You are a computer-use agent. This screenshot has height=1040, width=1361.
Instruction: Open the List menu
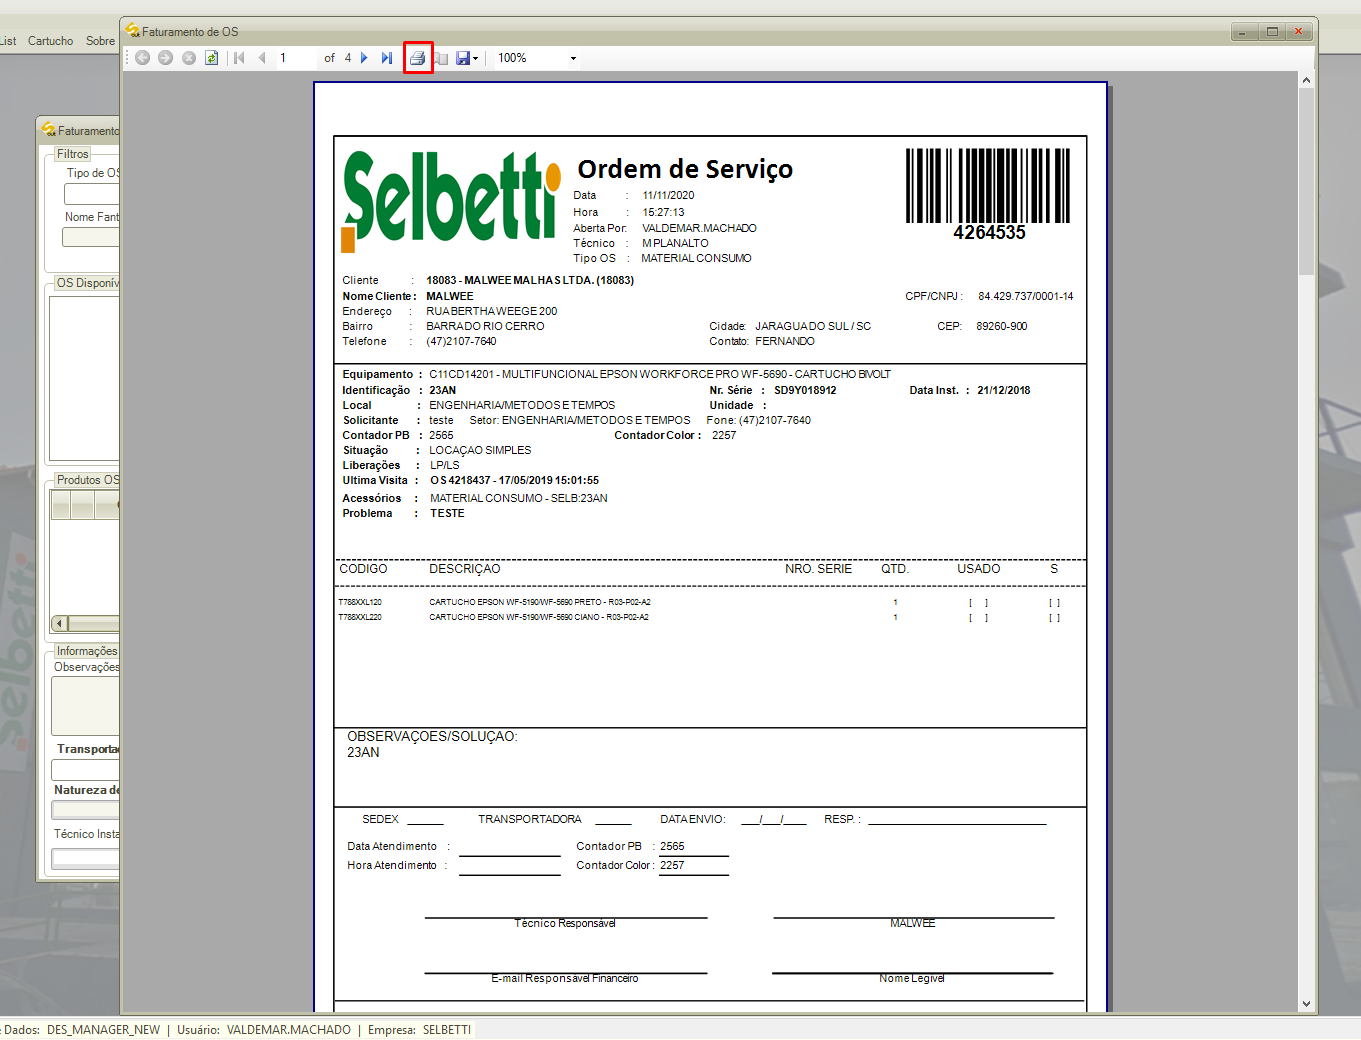coord(8,41)
